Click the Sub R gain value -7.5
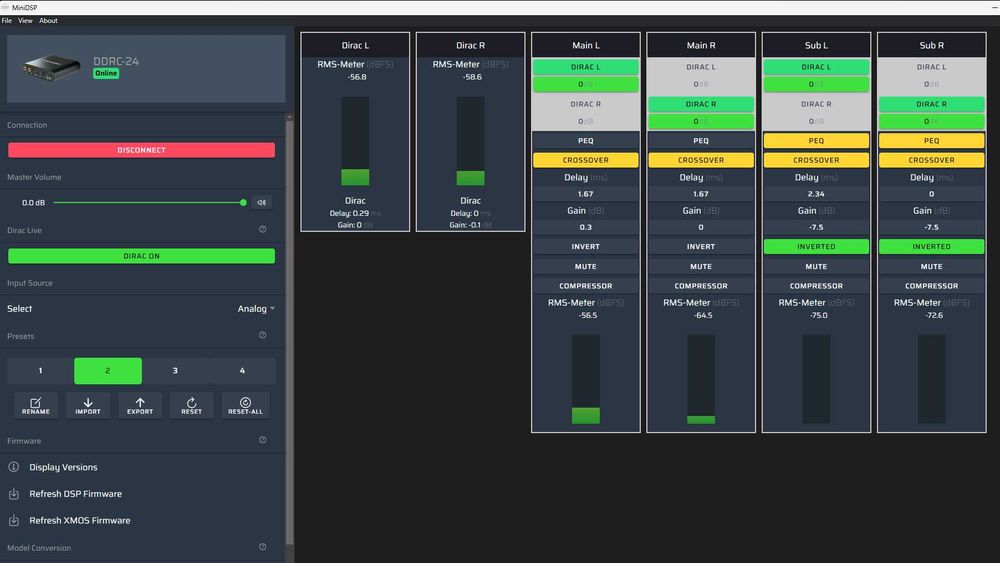 pyautogui.click(x=932, y=227)
